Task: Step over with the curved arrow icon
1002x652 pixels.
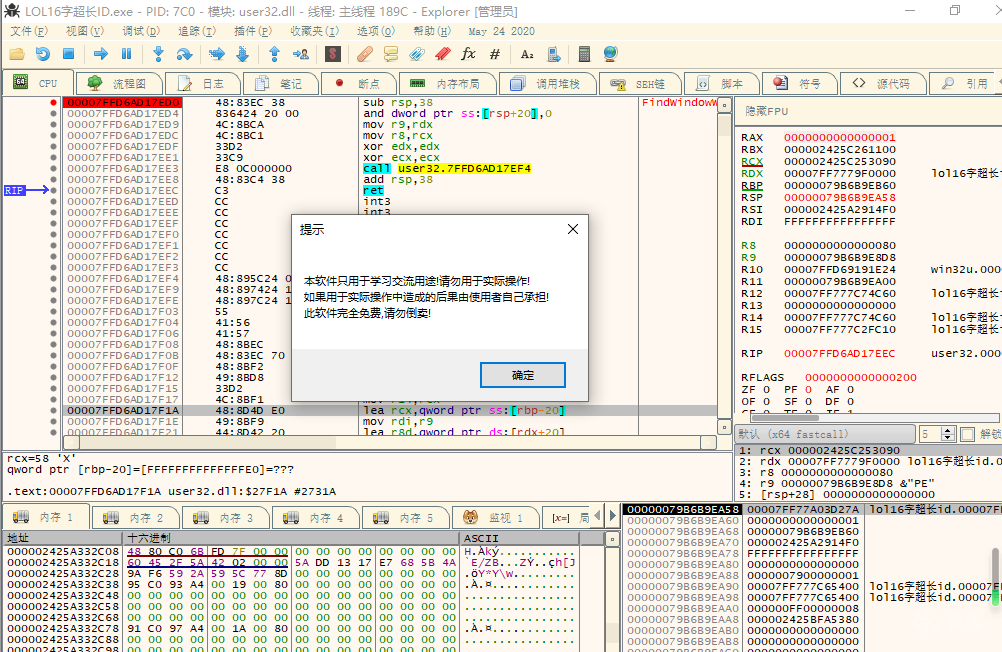Action: tap(184, 54)
